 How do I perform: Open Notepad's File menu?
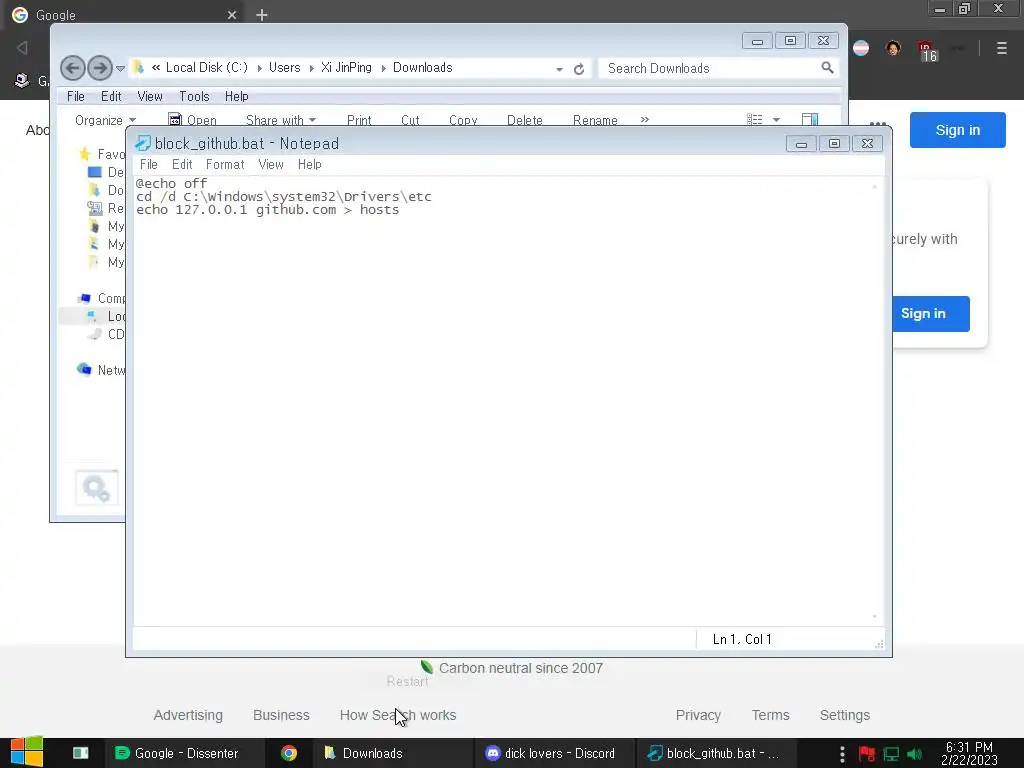click(148, 165)
